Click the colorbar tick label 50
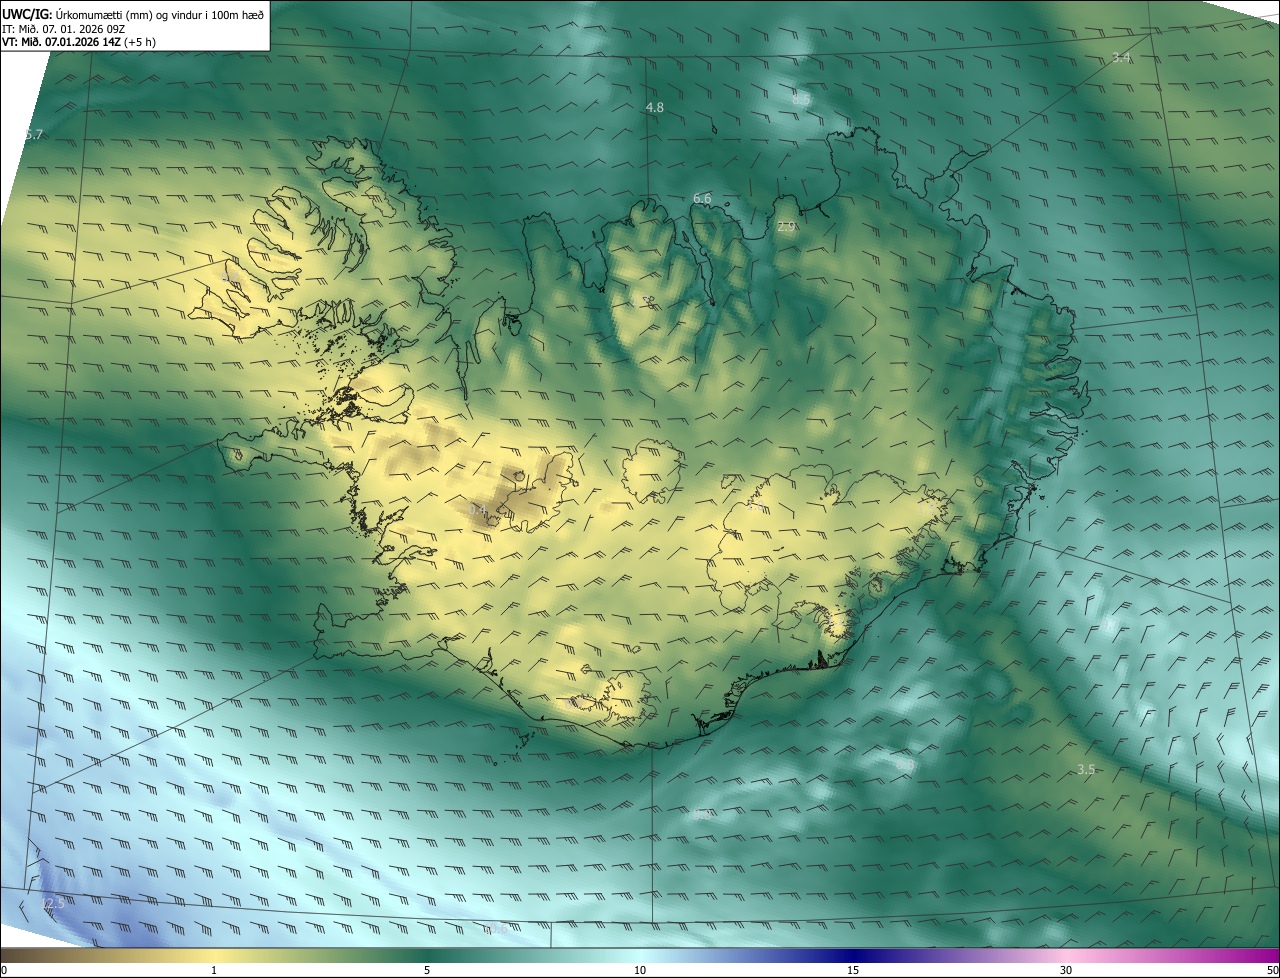This screenshot has width=1280, height=978. [1272, 970]
